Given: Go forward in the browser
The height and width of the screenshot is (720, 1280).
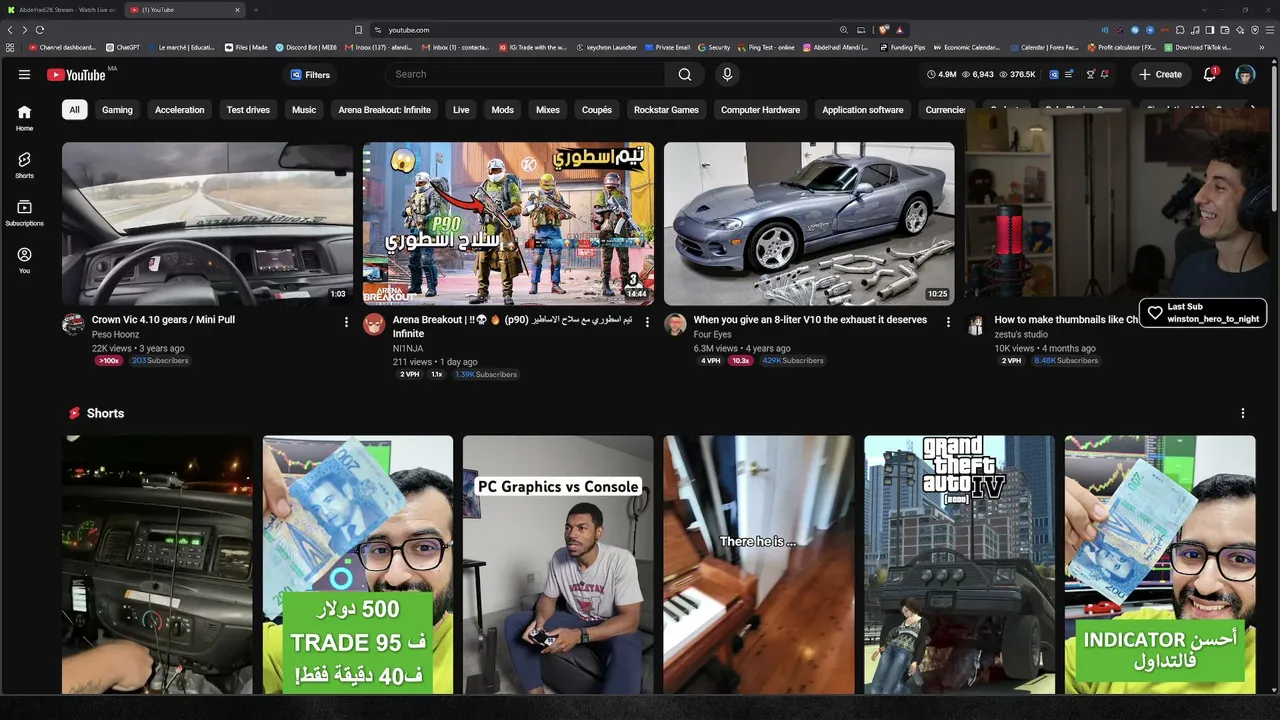Looking at the screenshot, I should click(24, 30).
